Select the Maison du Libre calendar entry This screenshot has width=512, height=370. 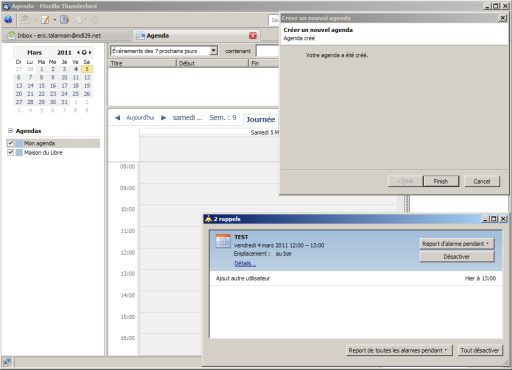tap(53, 153)
